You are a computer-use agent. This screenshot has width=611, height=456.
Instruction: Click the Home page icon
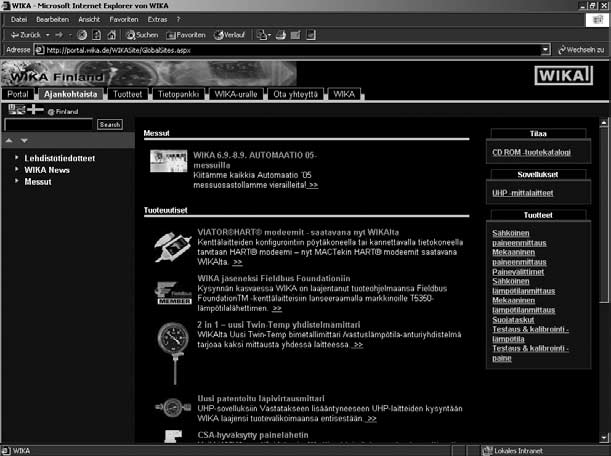click(111, 35)
